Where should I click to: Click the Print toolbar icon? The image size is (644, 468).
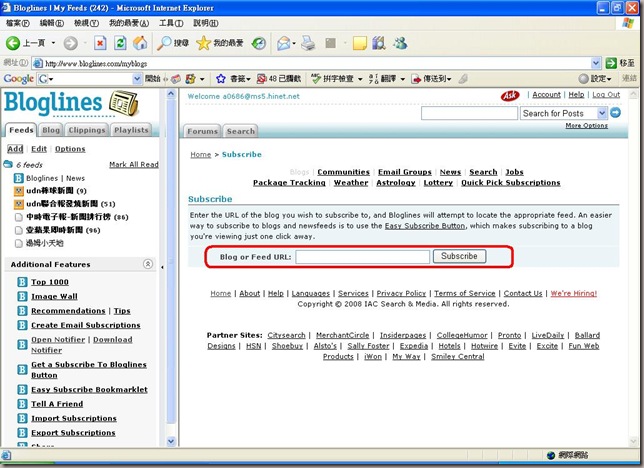(308, 44)
